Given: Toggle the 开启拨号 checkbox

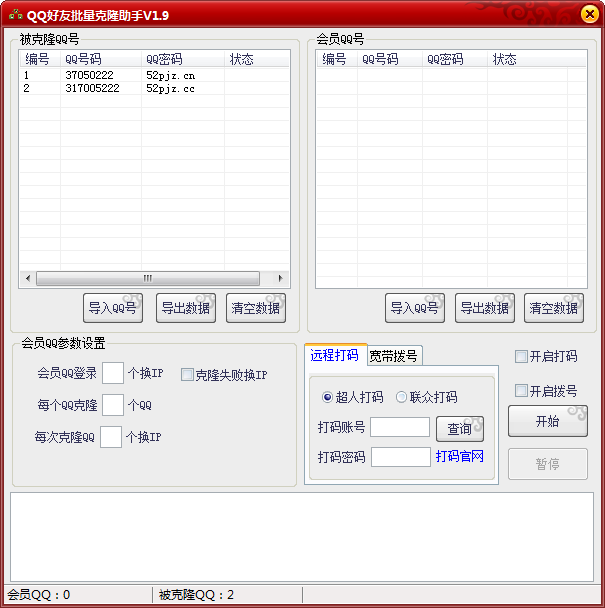Looking at the screenshot, I should (521, 391).
